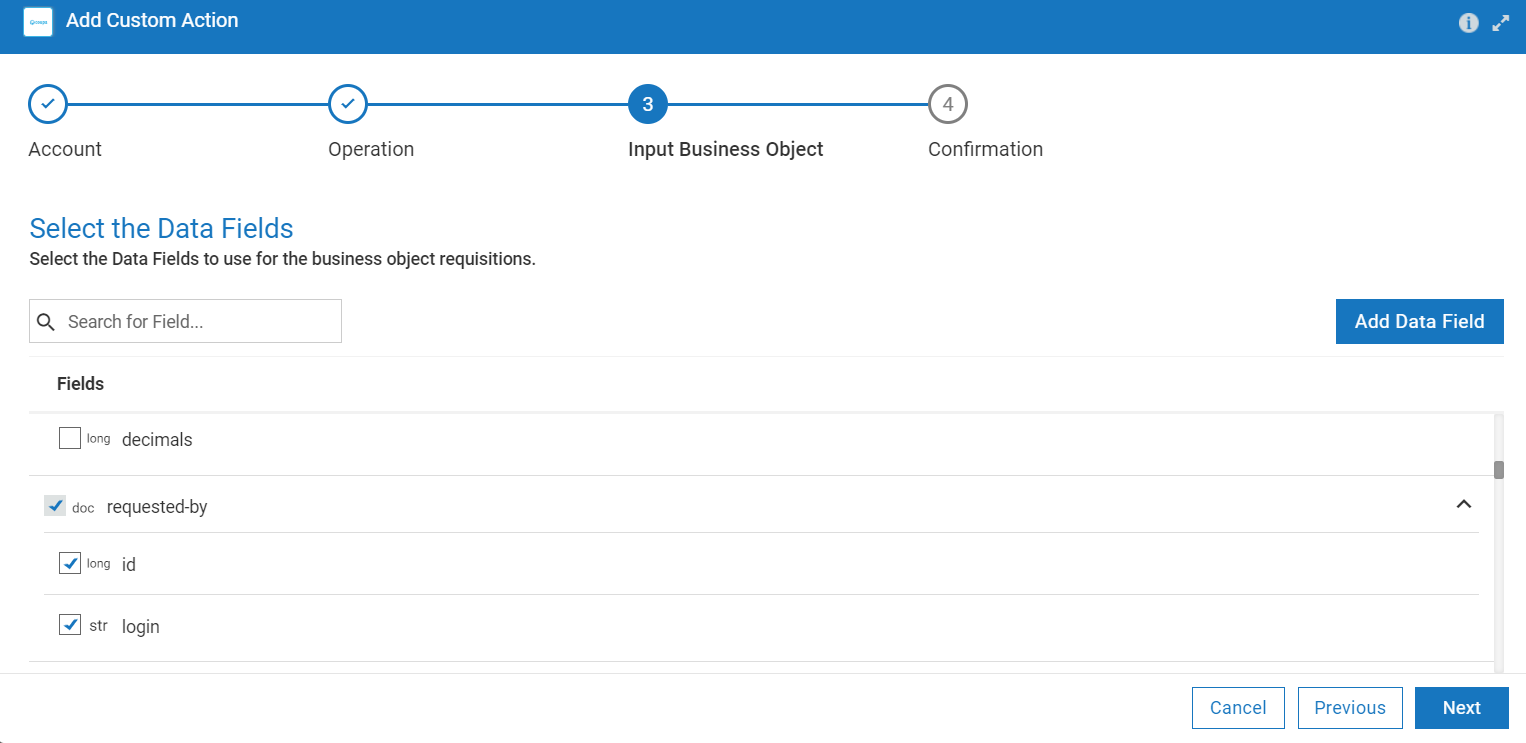Click the decimals field name
The height and width of the screenshot is (743, 1526).
(x=157, y=440)
